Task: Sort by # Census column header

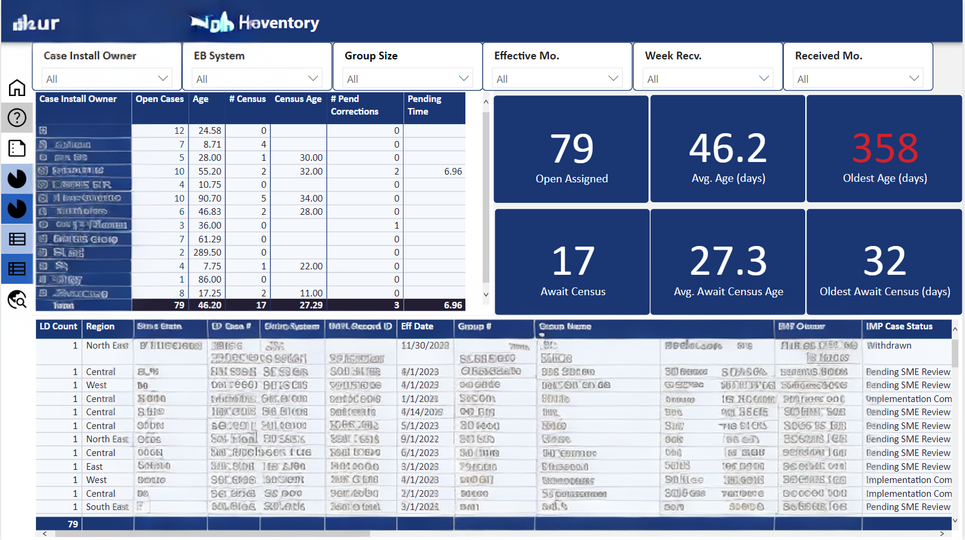Action: click(247, 99)
